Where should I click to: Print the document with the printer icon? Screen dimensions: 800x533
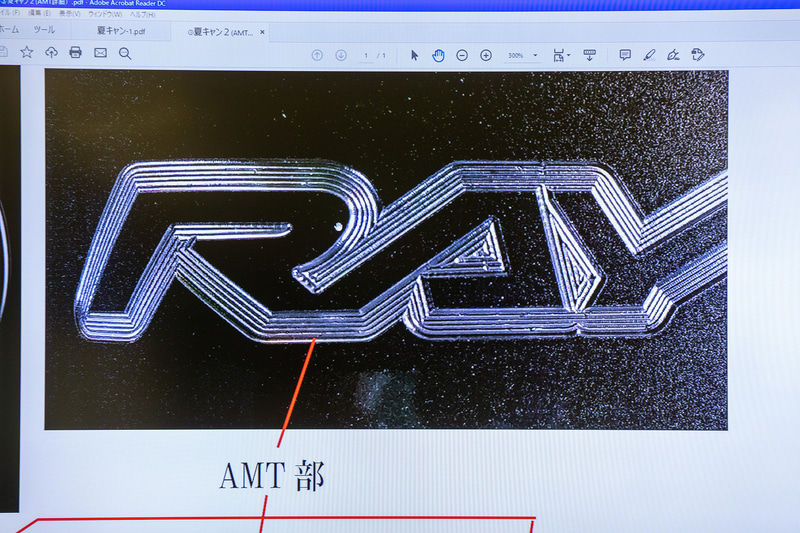[x=76, y=52]
